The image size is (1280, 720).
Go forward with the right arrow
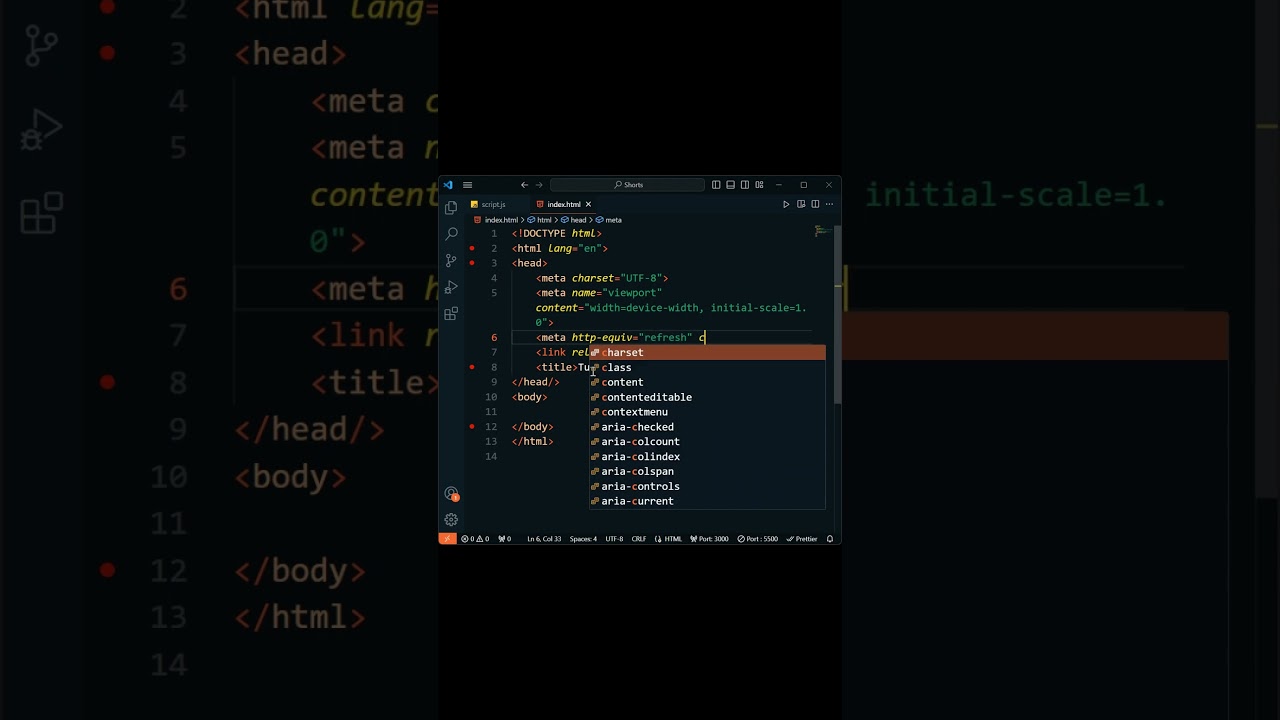539,185
